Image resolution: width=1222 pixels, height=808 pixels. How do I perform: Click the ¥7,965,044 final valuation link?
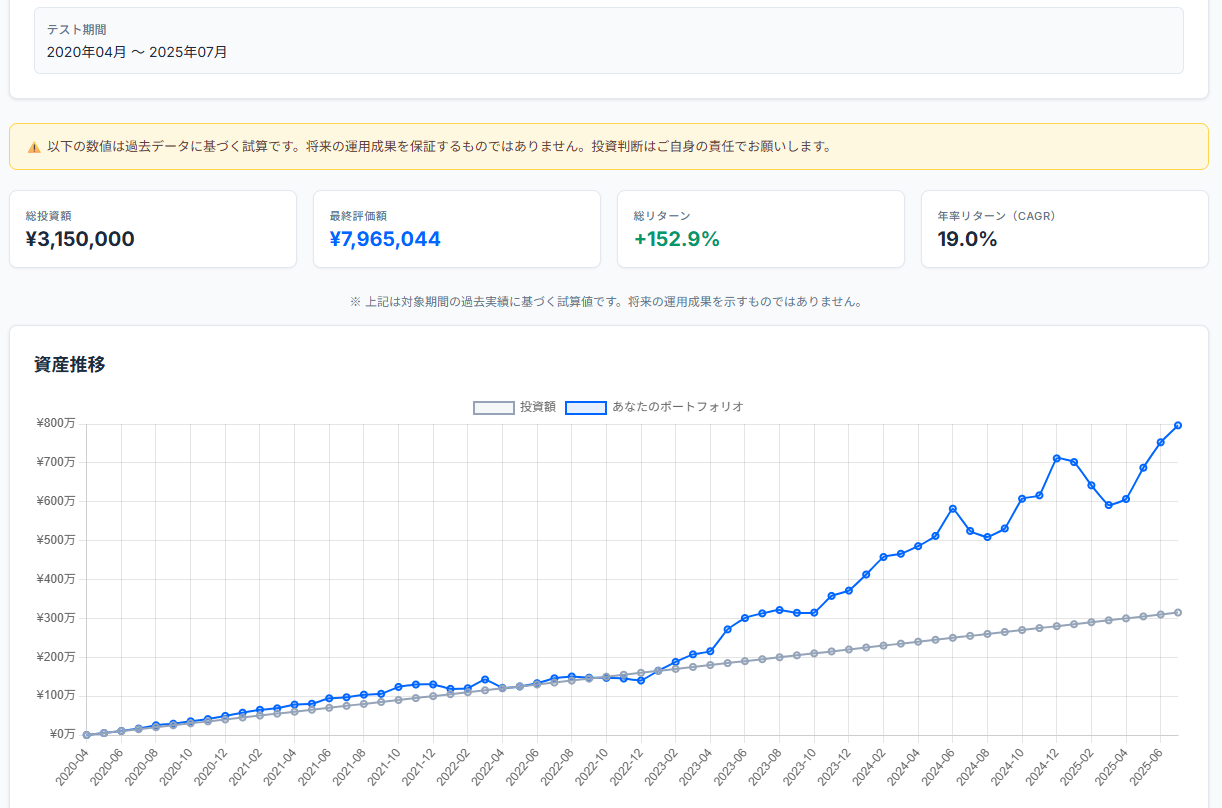tap(384, 239)
